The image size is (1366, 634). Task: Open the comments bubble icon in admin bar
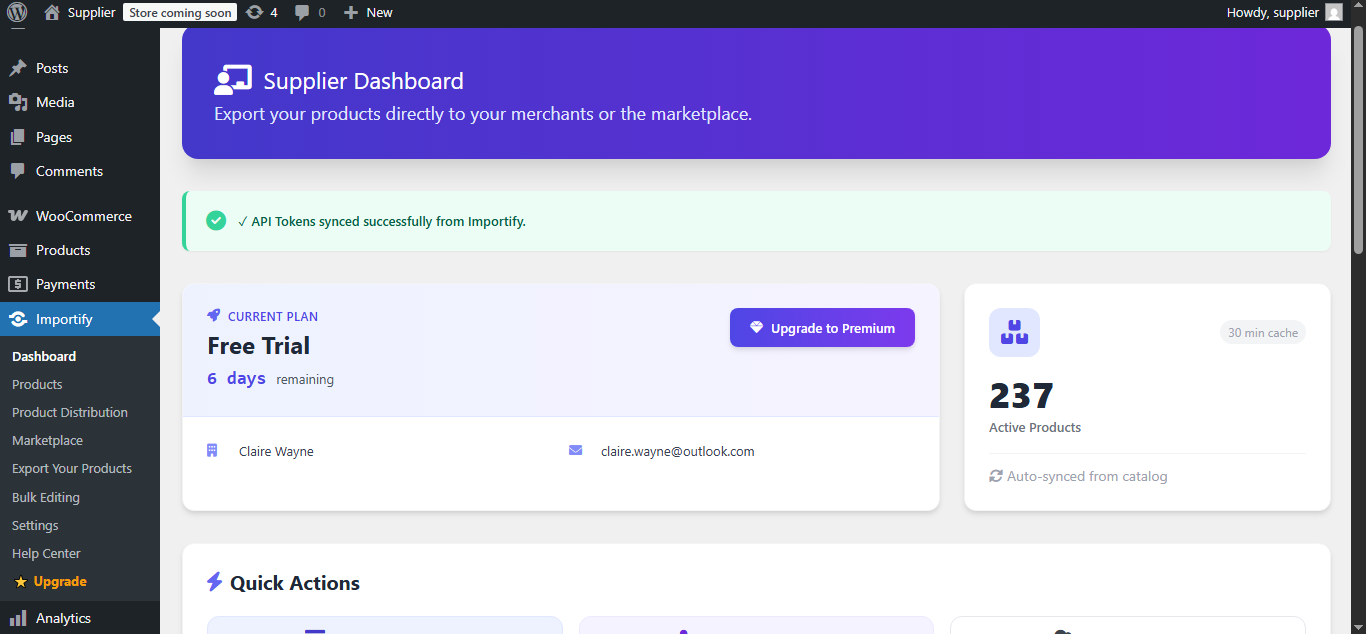coord(303,13)
